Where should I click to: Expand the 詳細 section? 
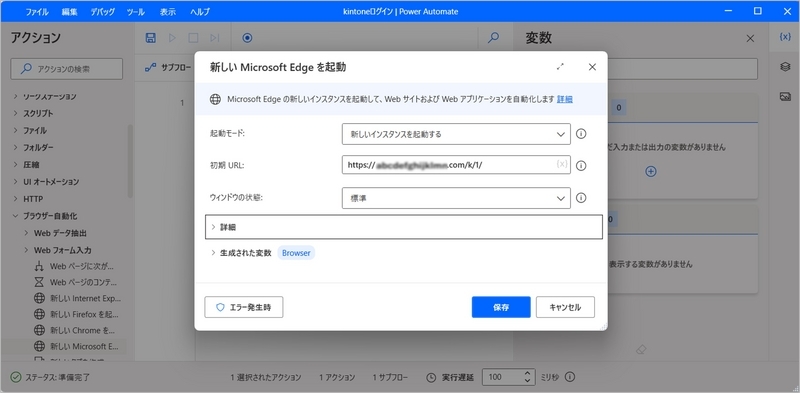404,227
